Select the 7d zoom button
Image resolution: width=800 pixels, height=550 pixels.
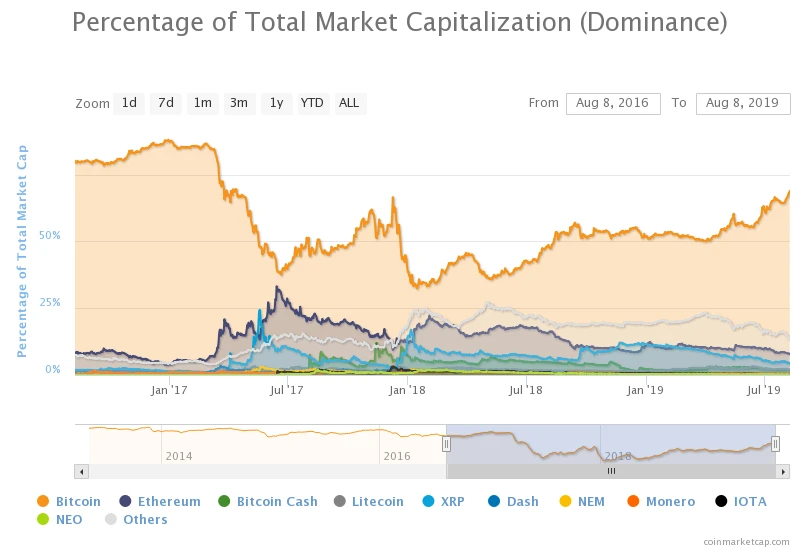pyautogui.click(x=166, y=103)
